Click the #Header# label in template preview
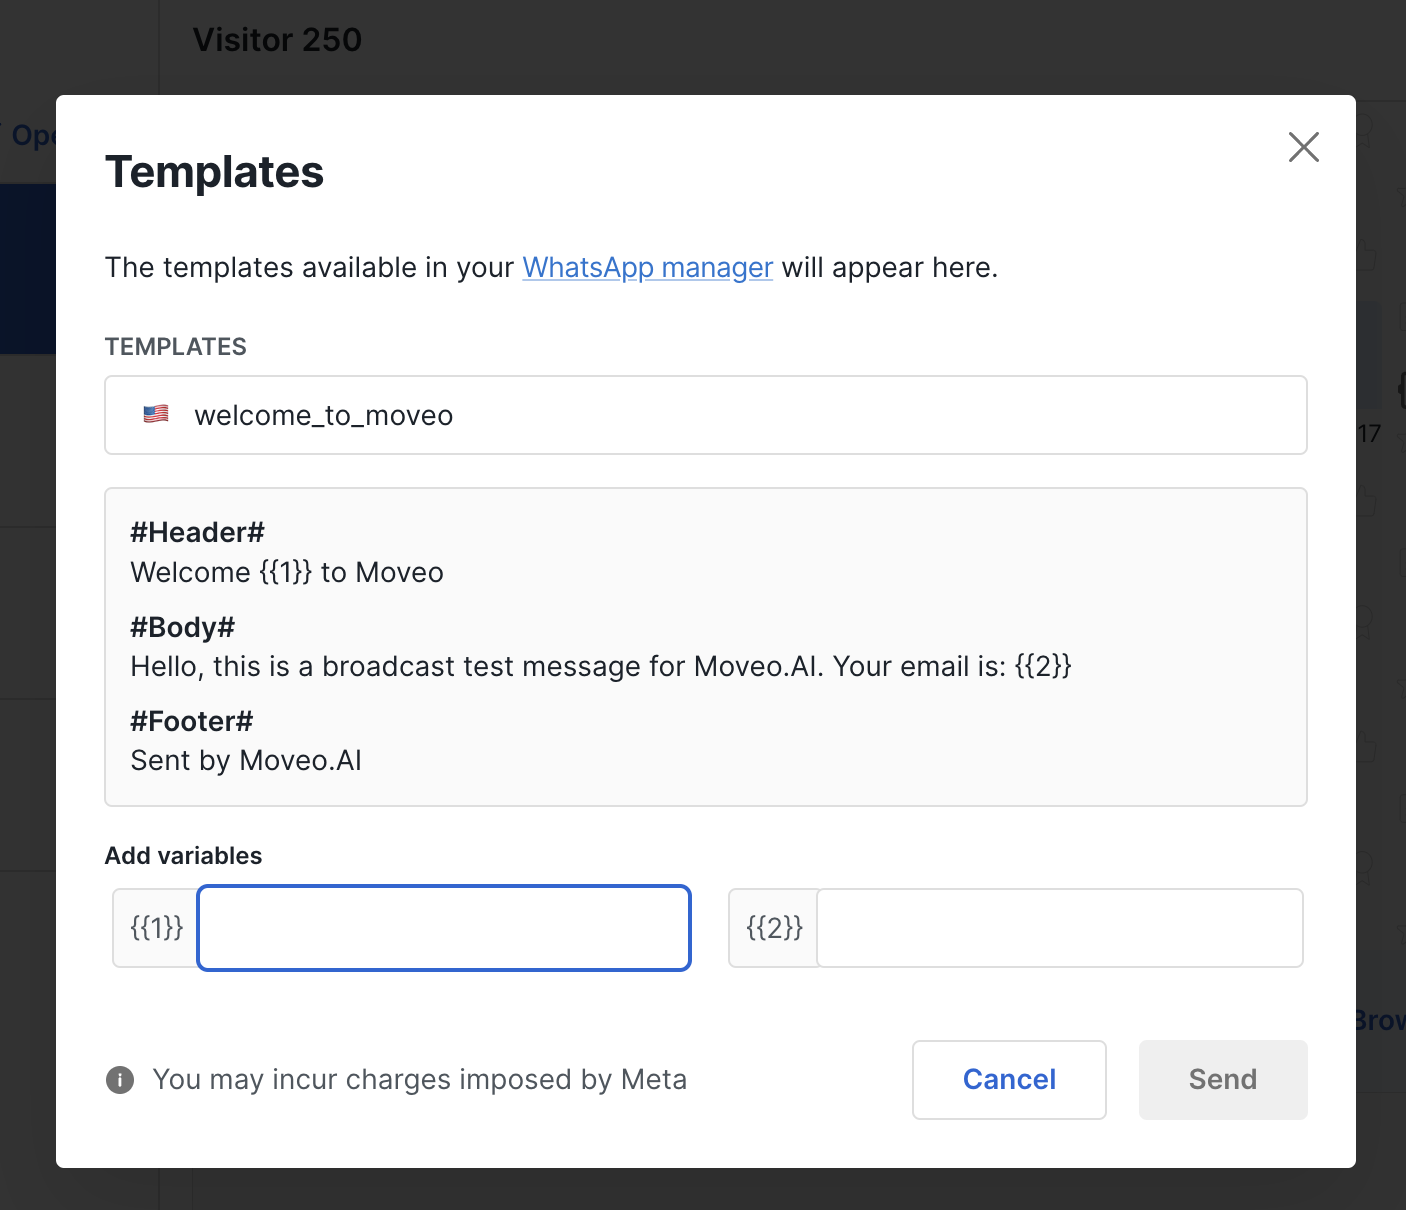 [198, 532]
